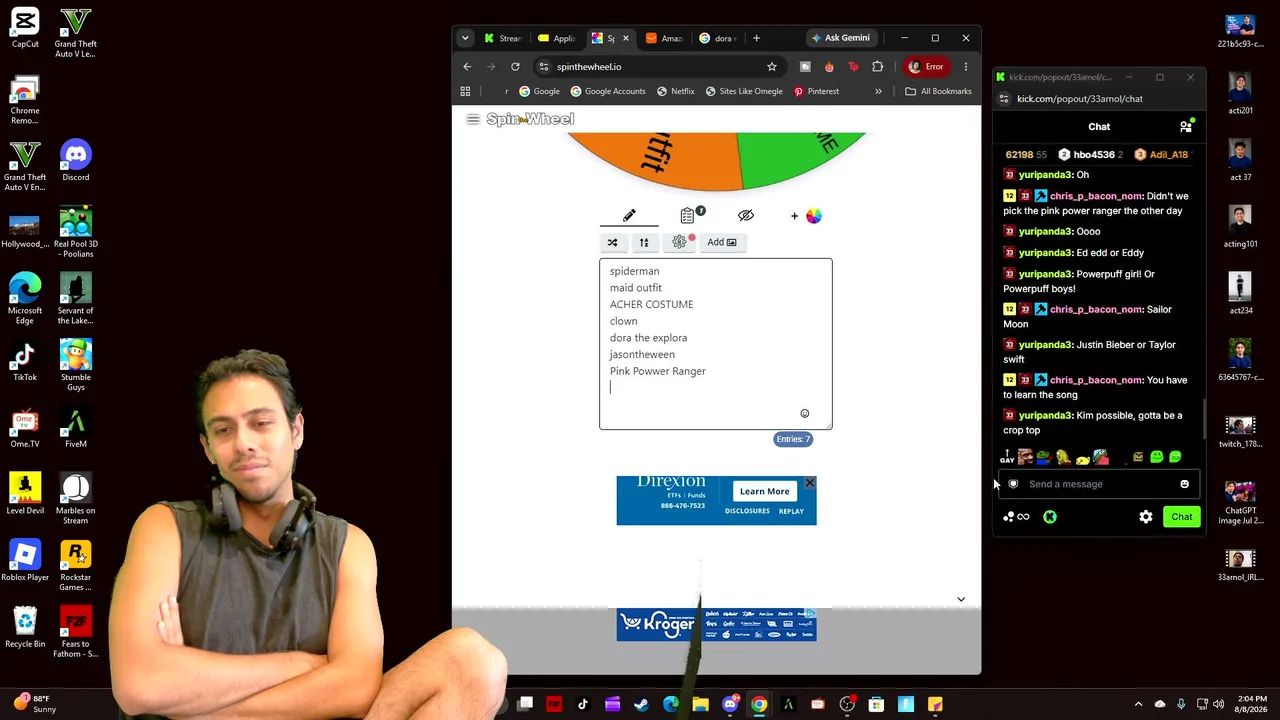Open the Recycle Bin
The width and height of the screenshot is (1280, 720).
(x=25, y=628)
